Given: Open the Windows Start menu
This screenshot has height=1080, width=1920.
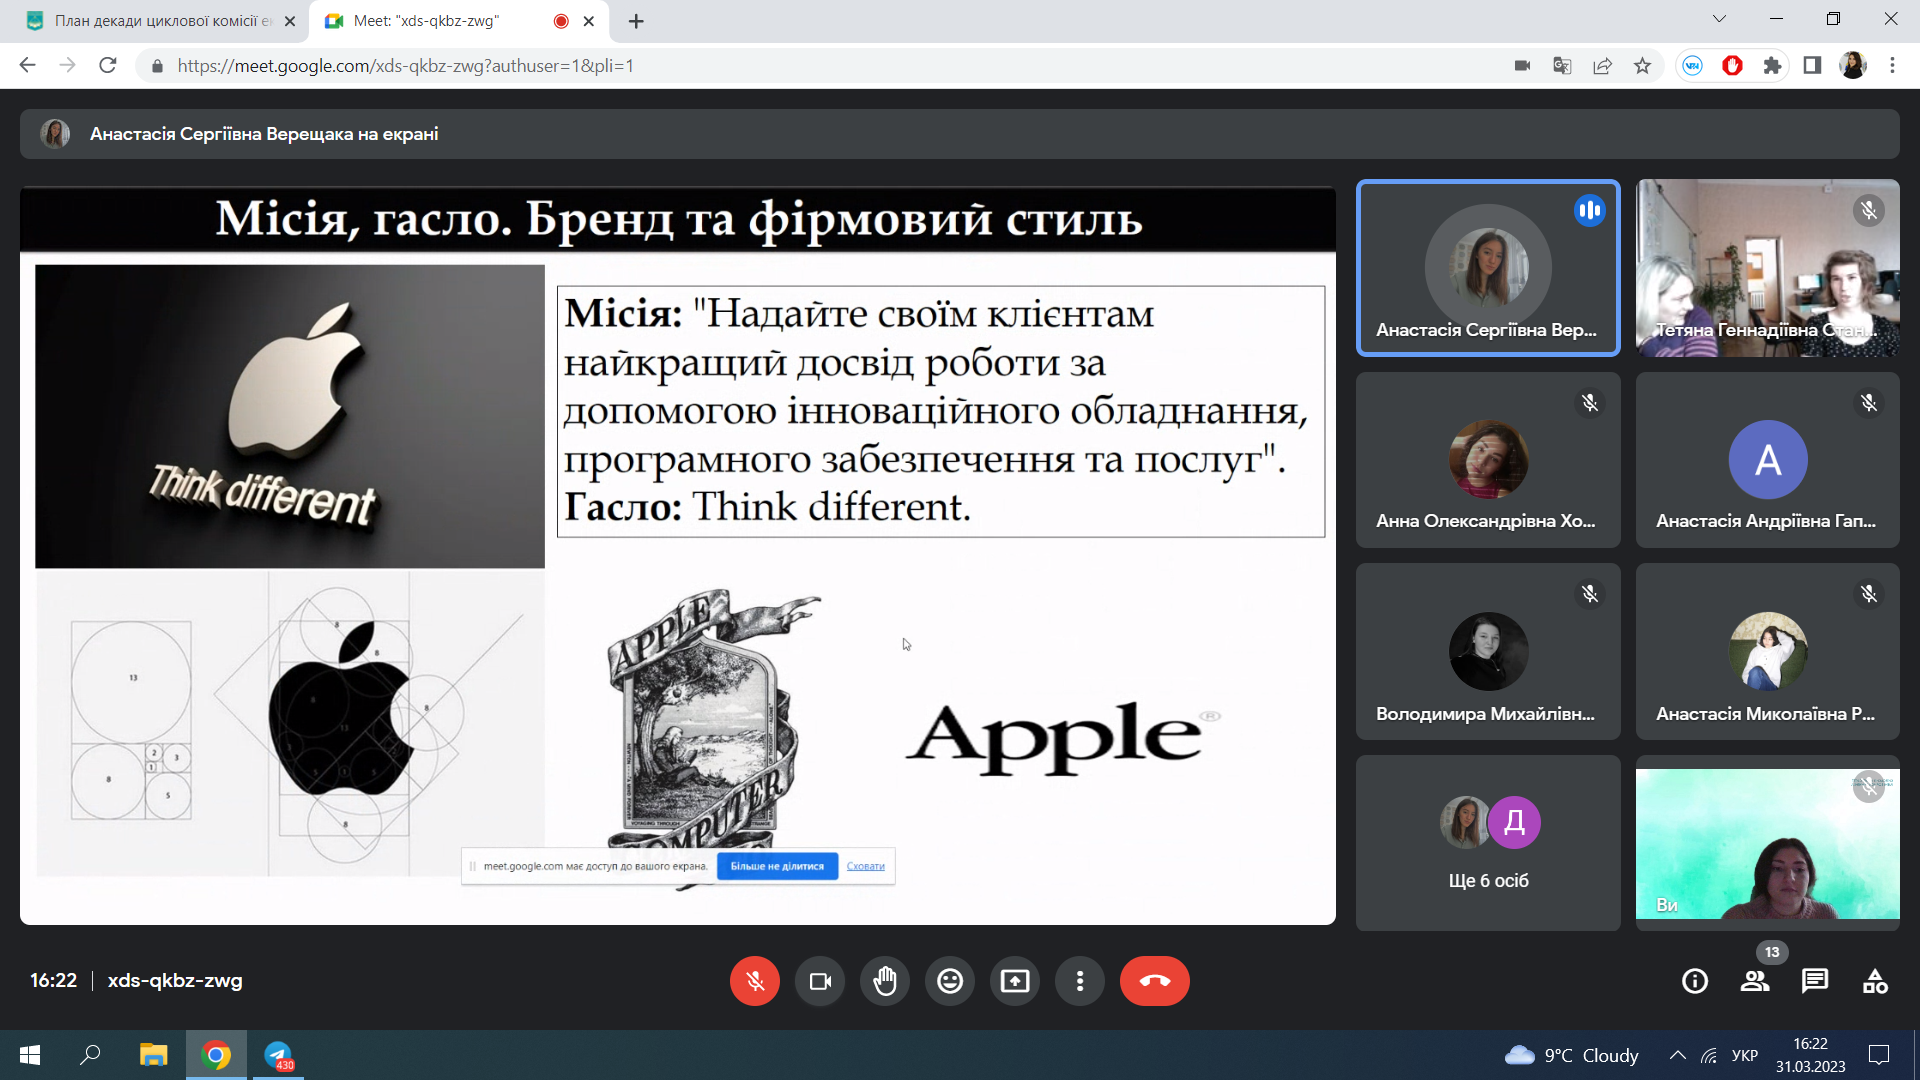Looking at the screenshot, I should pyautogui.click(x=30, y=1055).
